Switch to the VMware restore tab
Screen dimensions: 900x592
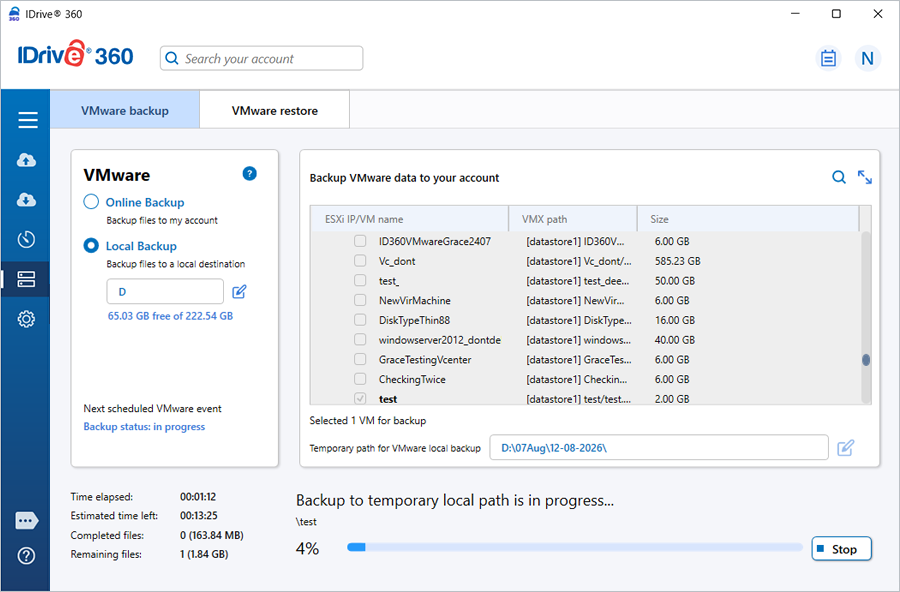274,110
